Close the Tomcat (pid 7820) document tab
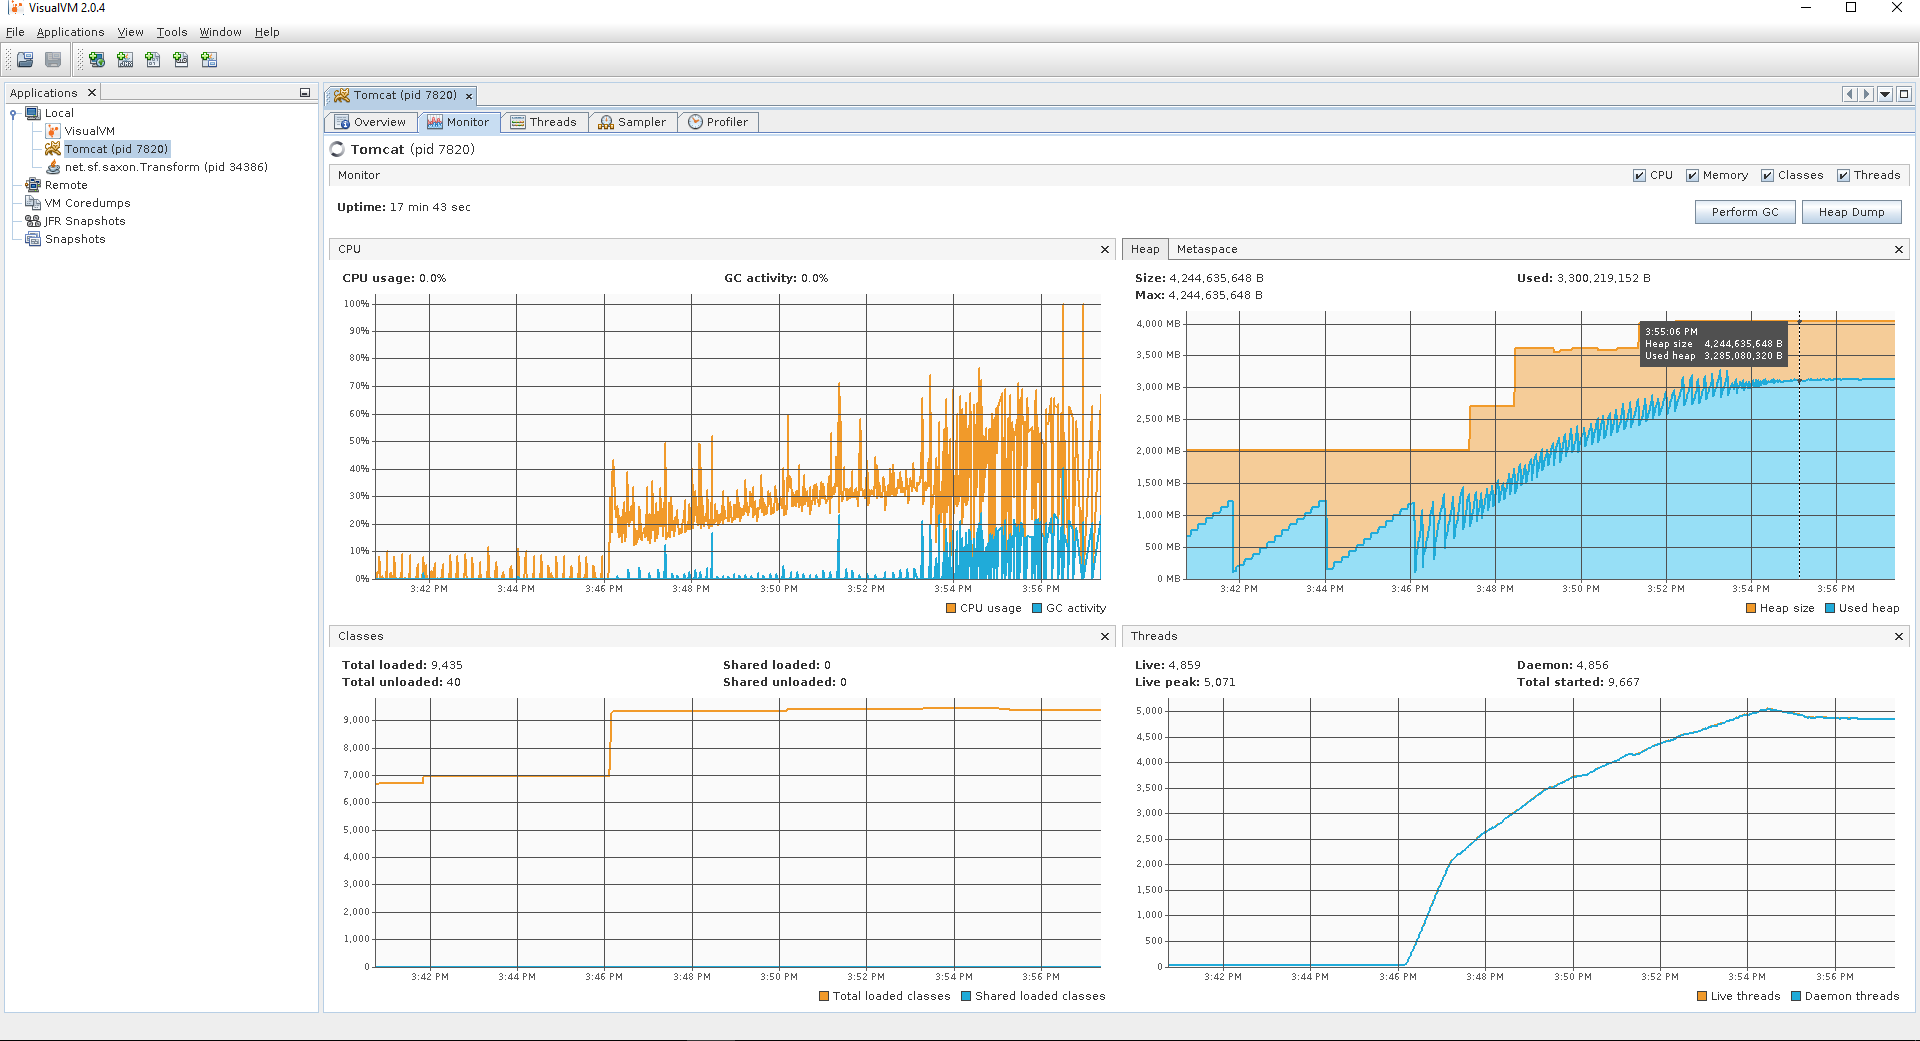The image size is (1920, 1041). point(468,96)
